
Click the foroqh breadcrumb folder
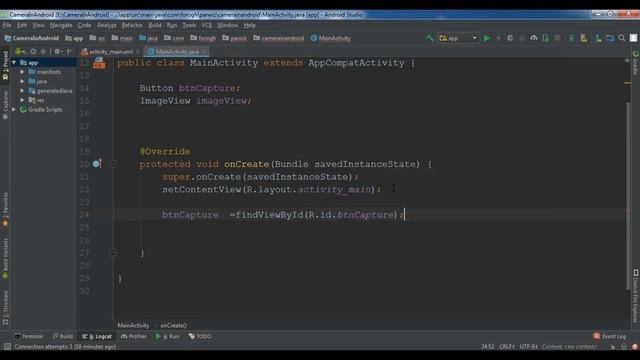tap(203, 38)
